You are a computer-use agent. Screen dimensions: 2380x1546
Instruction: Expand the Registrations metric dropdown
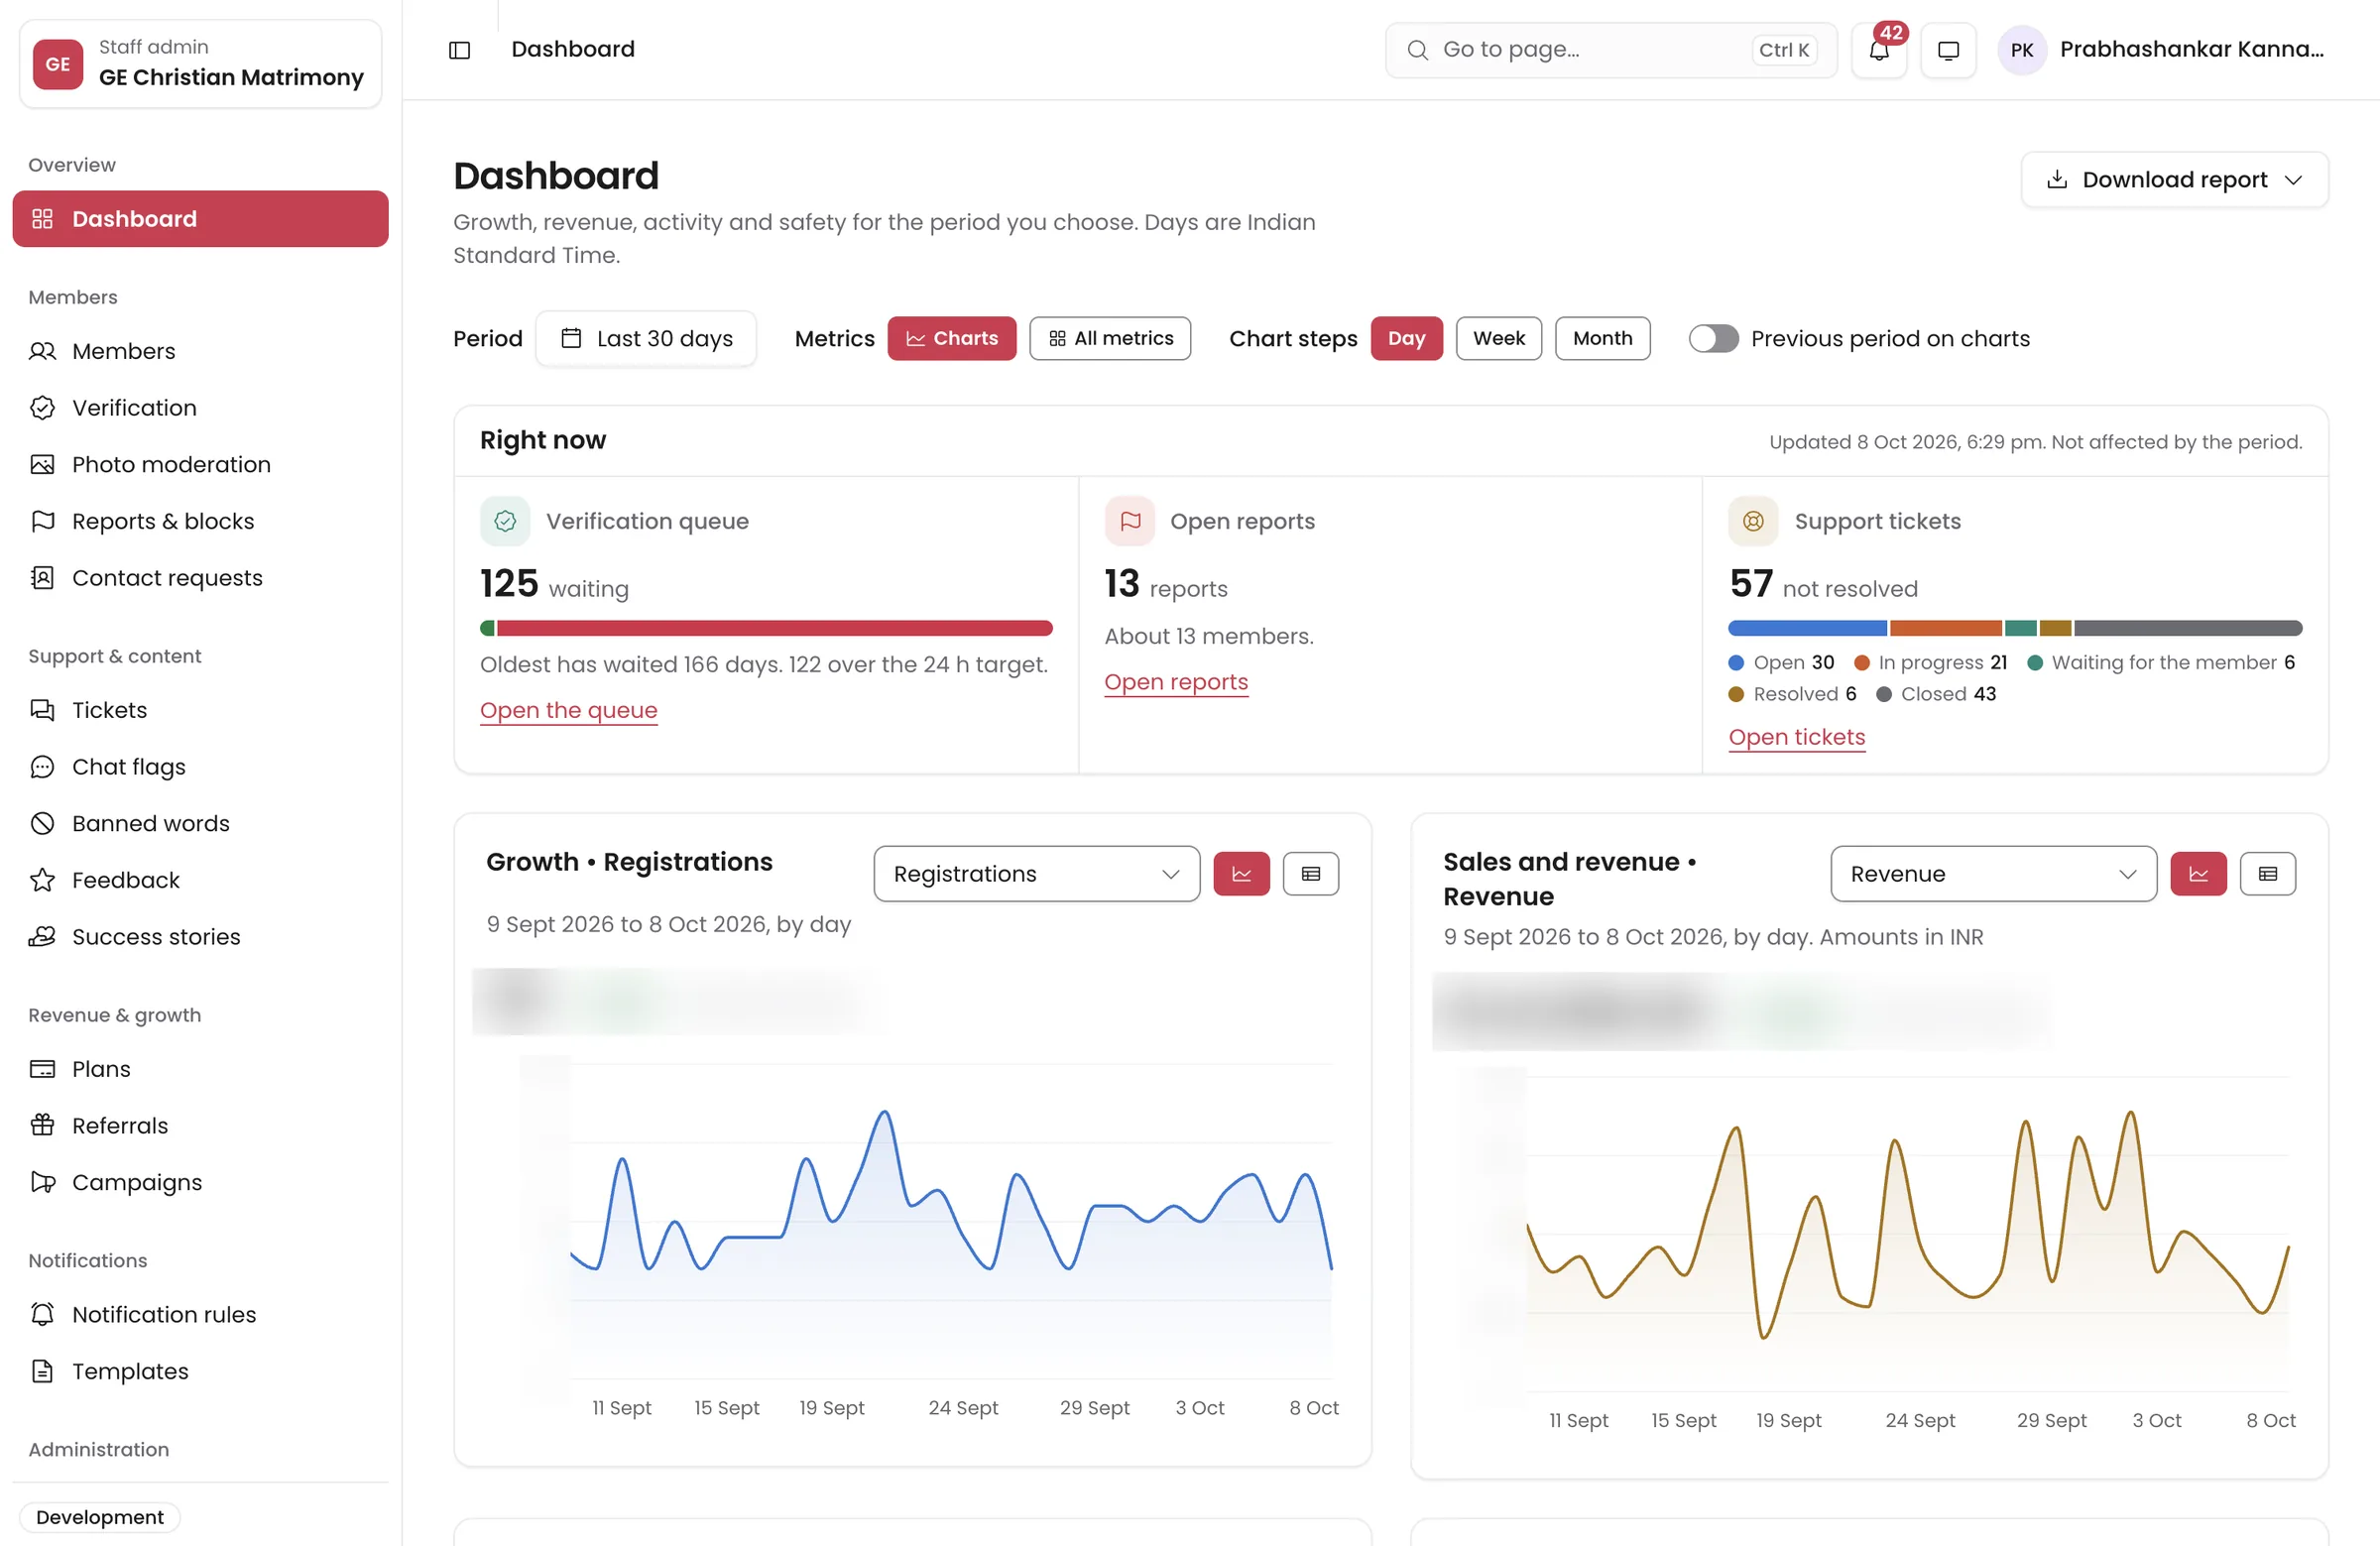pos(1036,874)
